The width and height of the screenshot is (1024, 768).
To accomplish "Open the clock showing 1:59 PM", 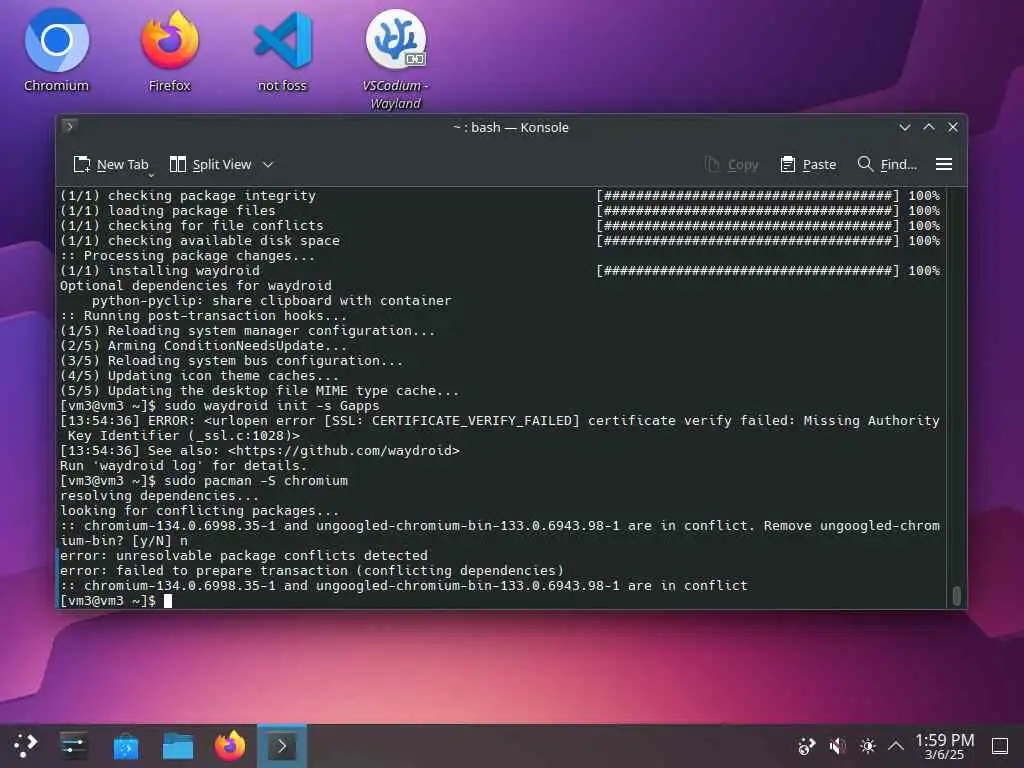I will pos(944,746).
